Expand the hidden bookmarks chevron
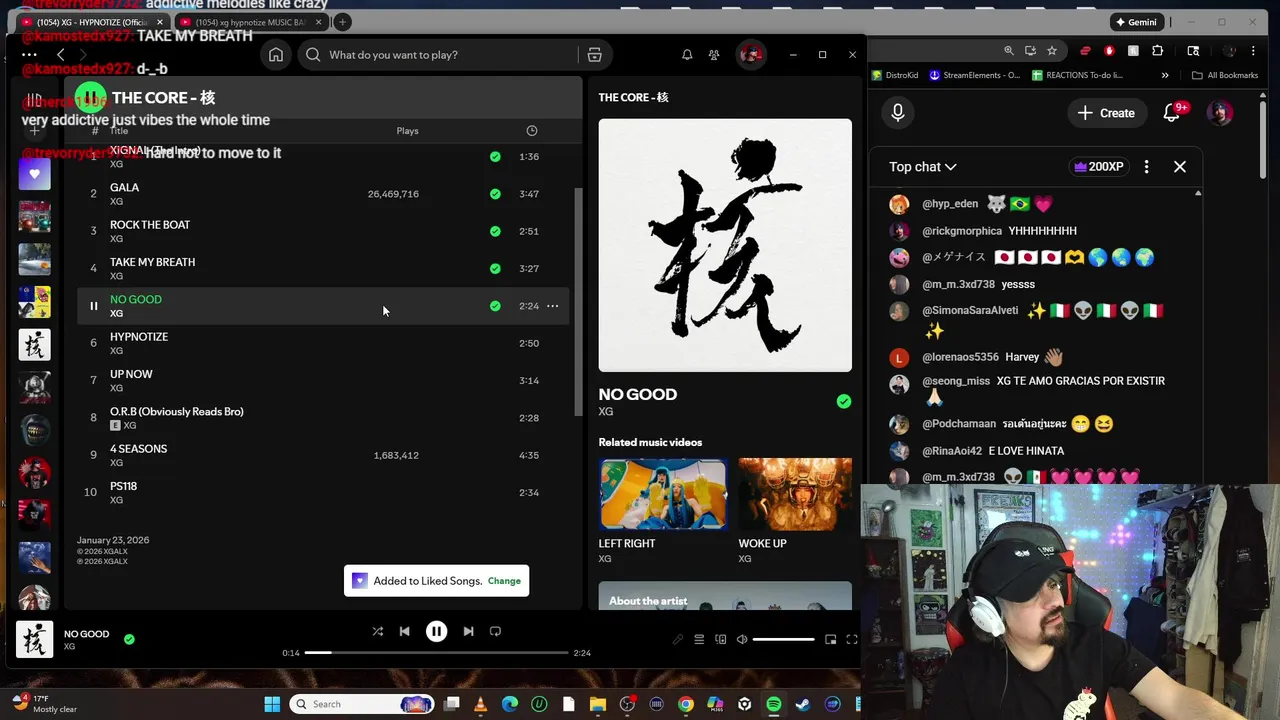This screenshot has width=1280, height=720. 1165,75
